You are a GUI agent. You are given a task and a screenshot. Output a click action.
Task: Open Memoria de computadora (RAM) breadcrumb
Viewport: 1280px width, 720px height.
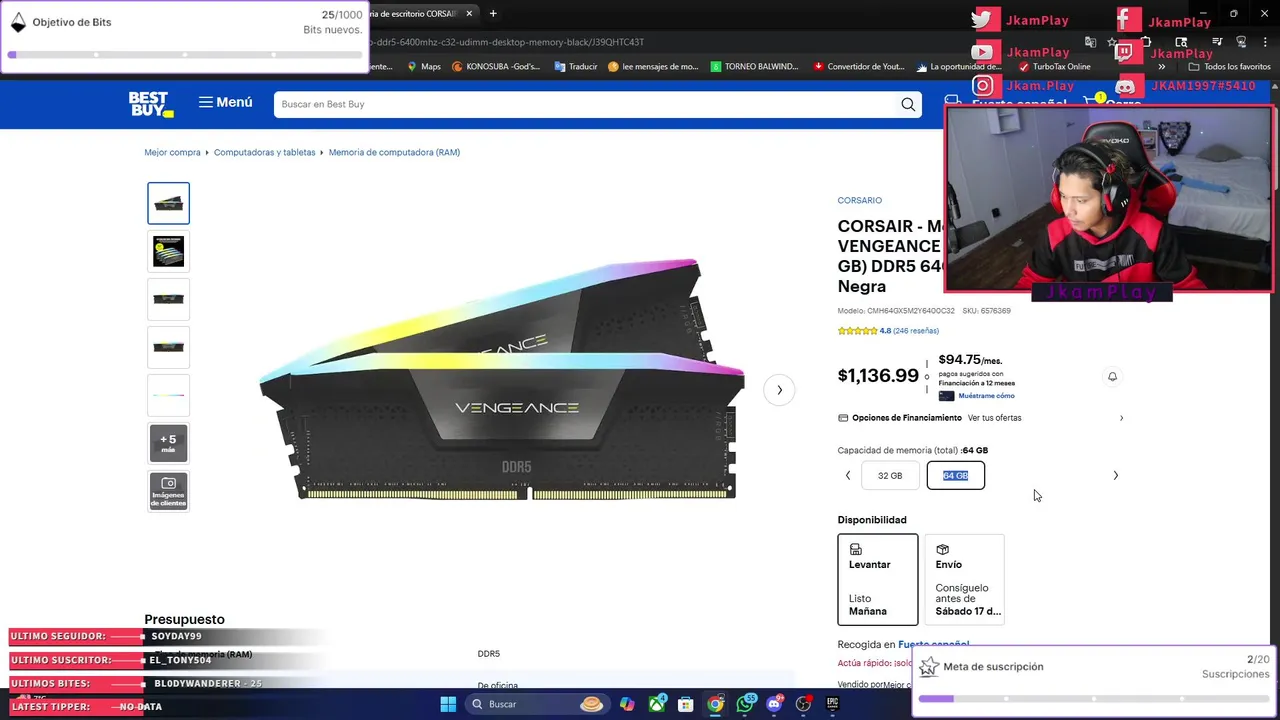coord(394,152)
